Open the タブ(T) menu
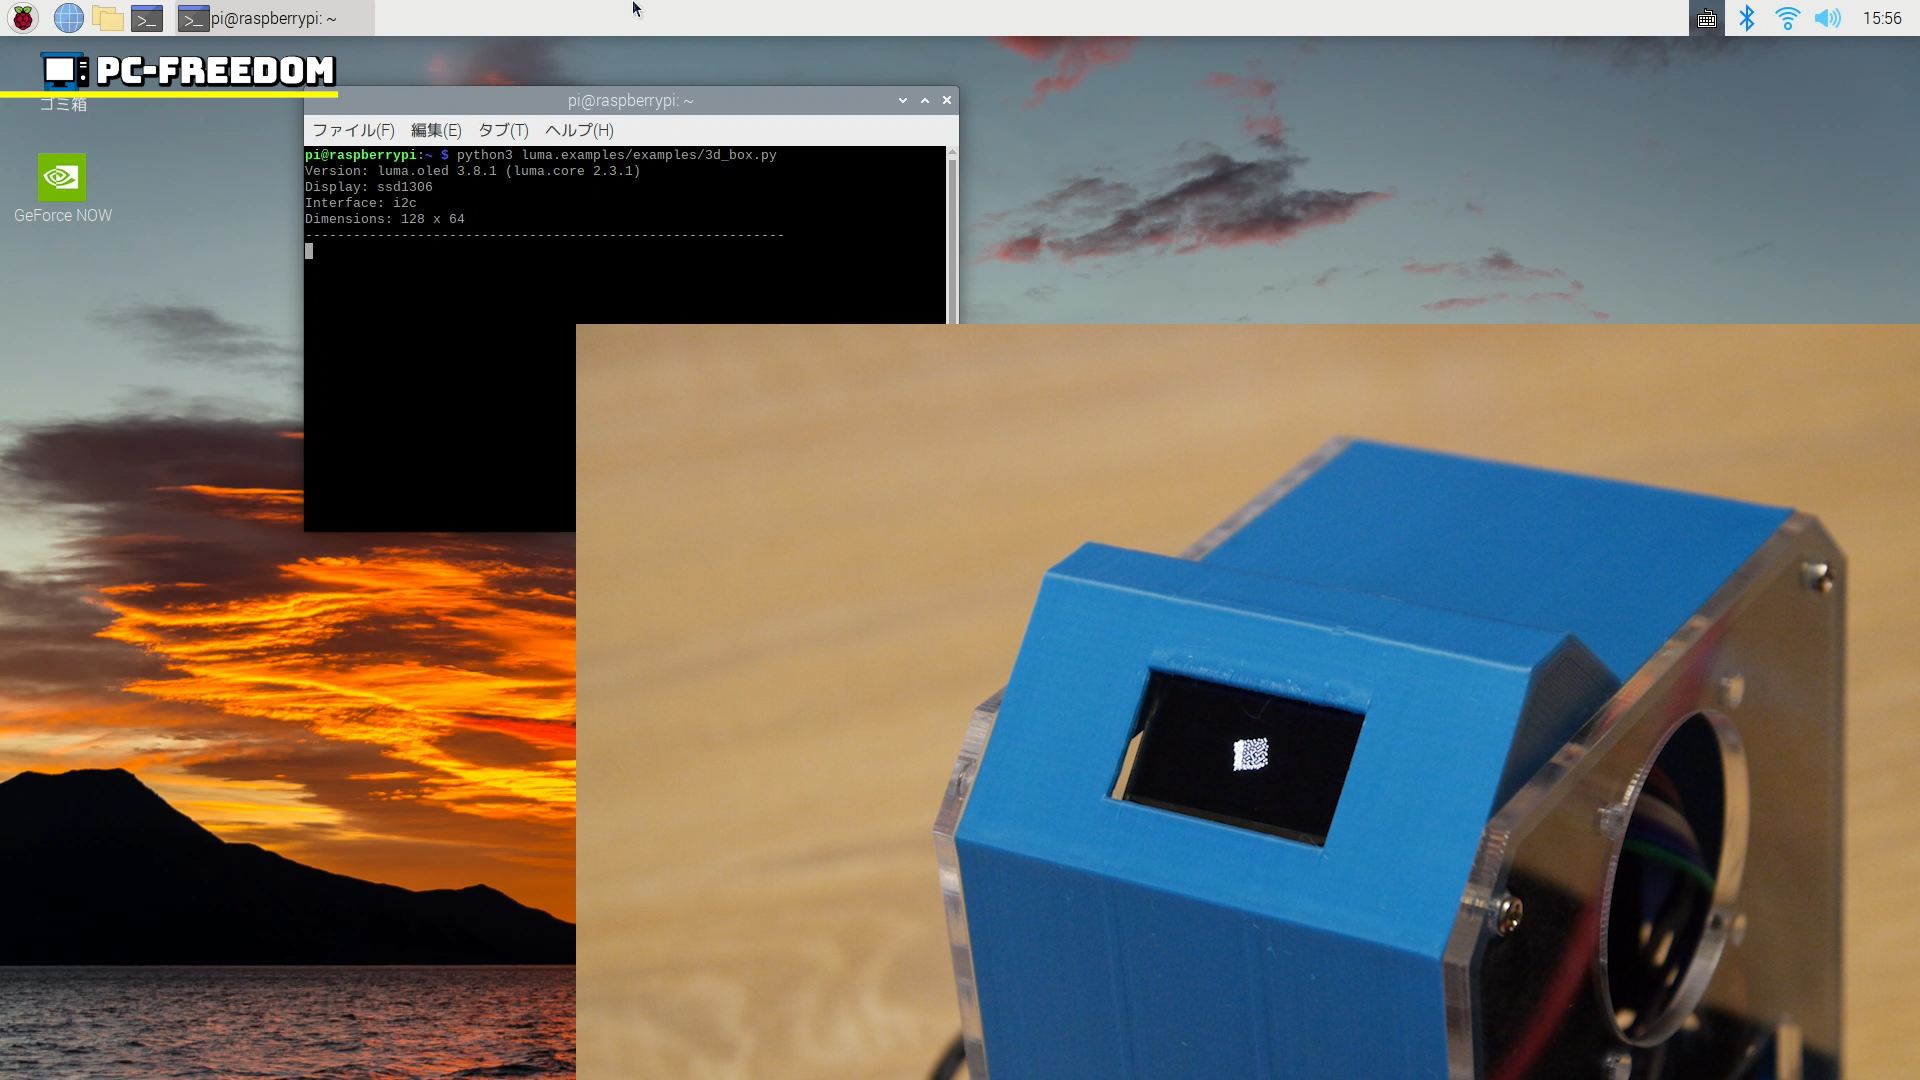1920x1080 pixels. tap(503, 130)
